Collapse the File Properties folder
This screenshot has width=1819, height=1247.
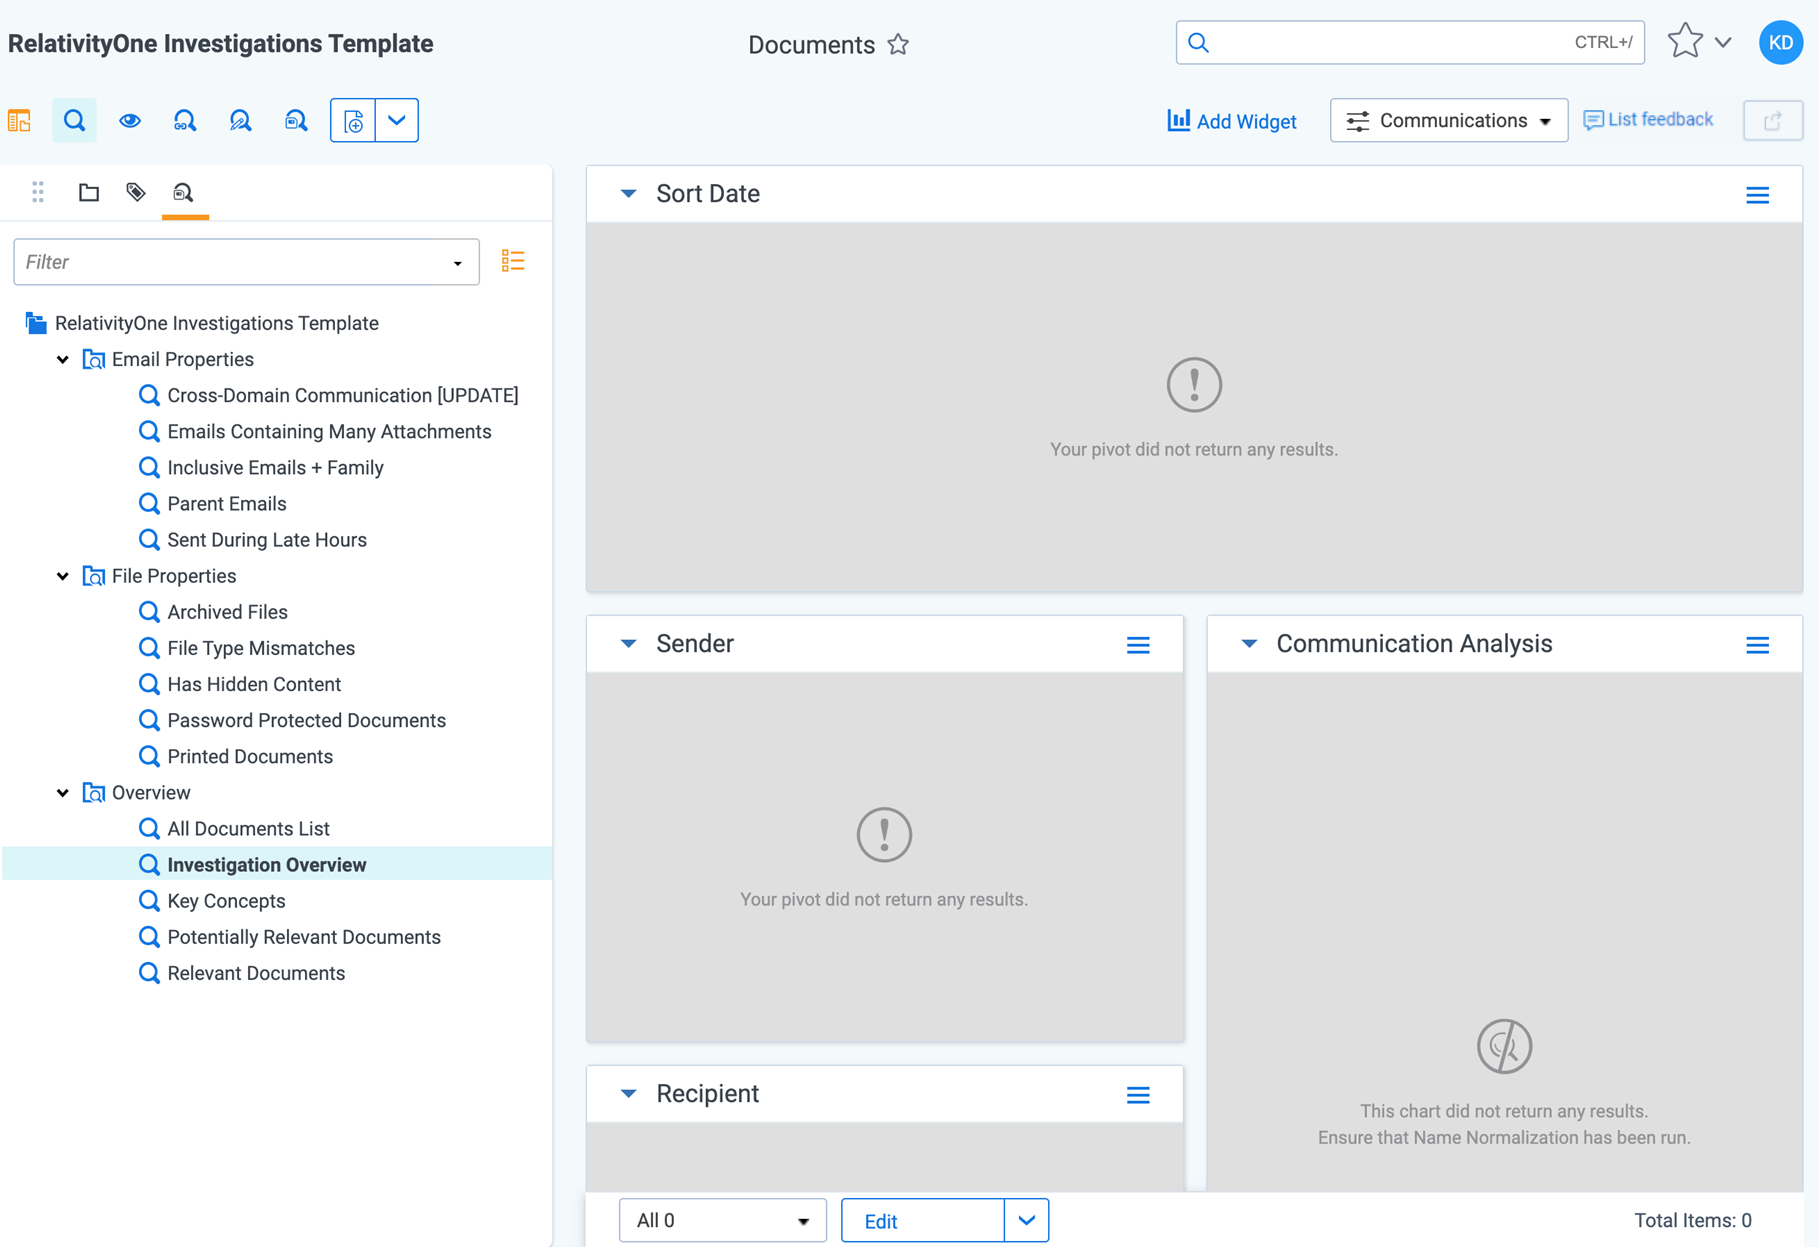(63, 576)
